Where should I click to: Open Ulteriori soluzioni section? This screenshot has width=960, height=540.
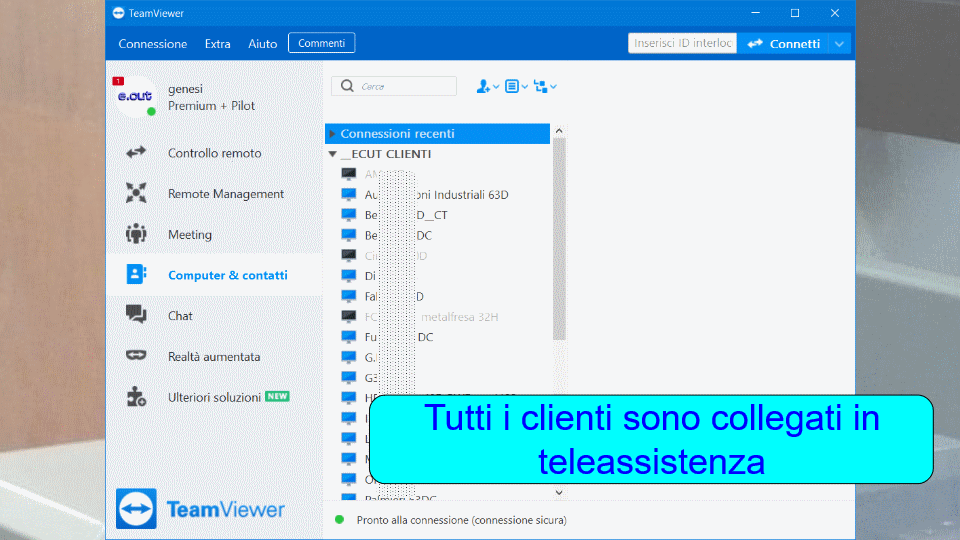[x=214, y=397]
